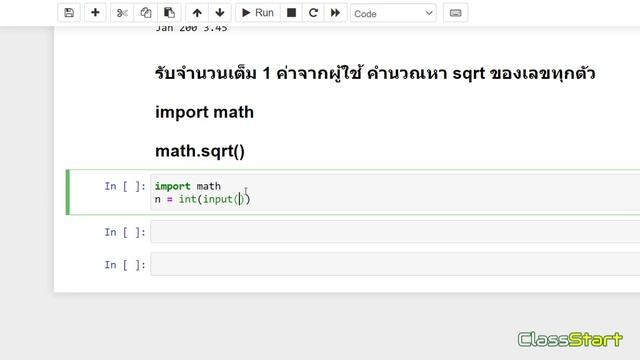
Task: Copy selected cells icon
Action: coord(146,13)
